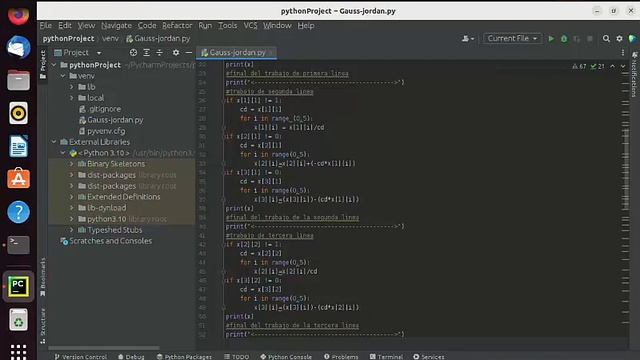
Task: Expand lib-dynload folder
Action: click(72, 208)
